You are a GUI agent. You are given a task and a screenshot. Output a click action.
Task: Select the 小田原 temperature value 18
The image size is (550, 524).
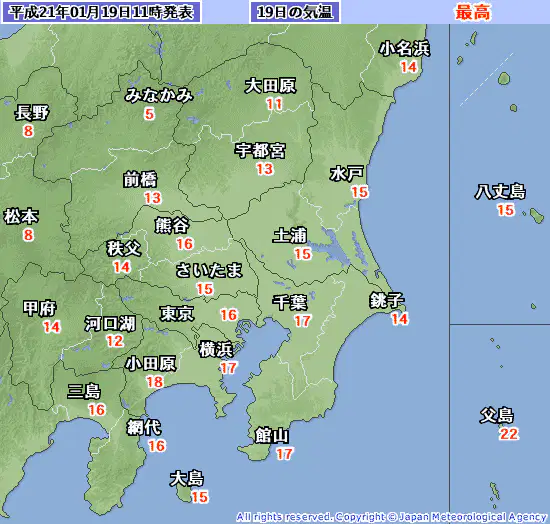click(155, 382)
